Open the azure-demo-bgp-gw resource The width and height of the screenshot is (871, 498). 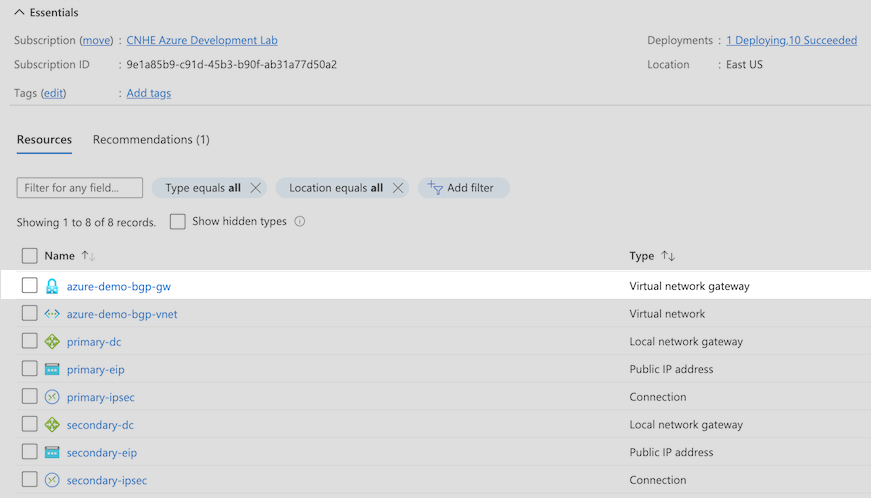(118, 286)
